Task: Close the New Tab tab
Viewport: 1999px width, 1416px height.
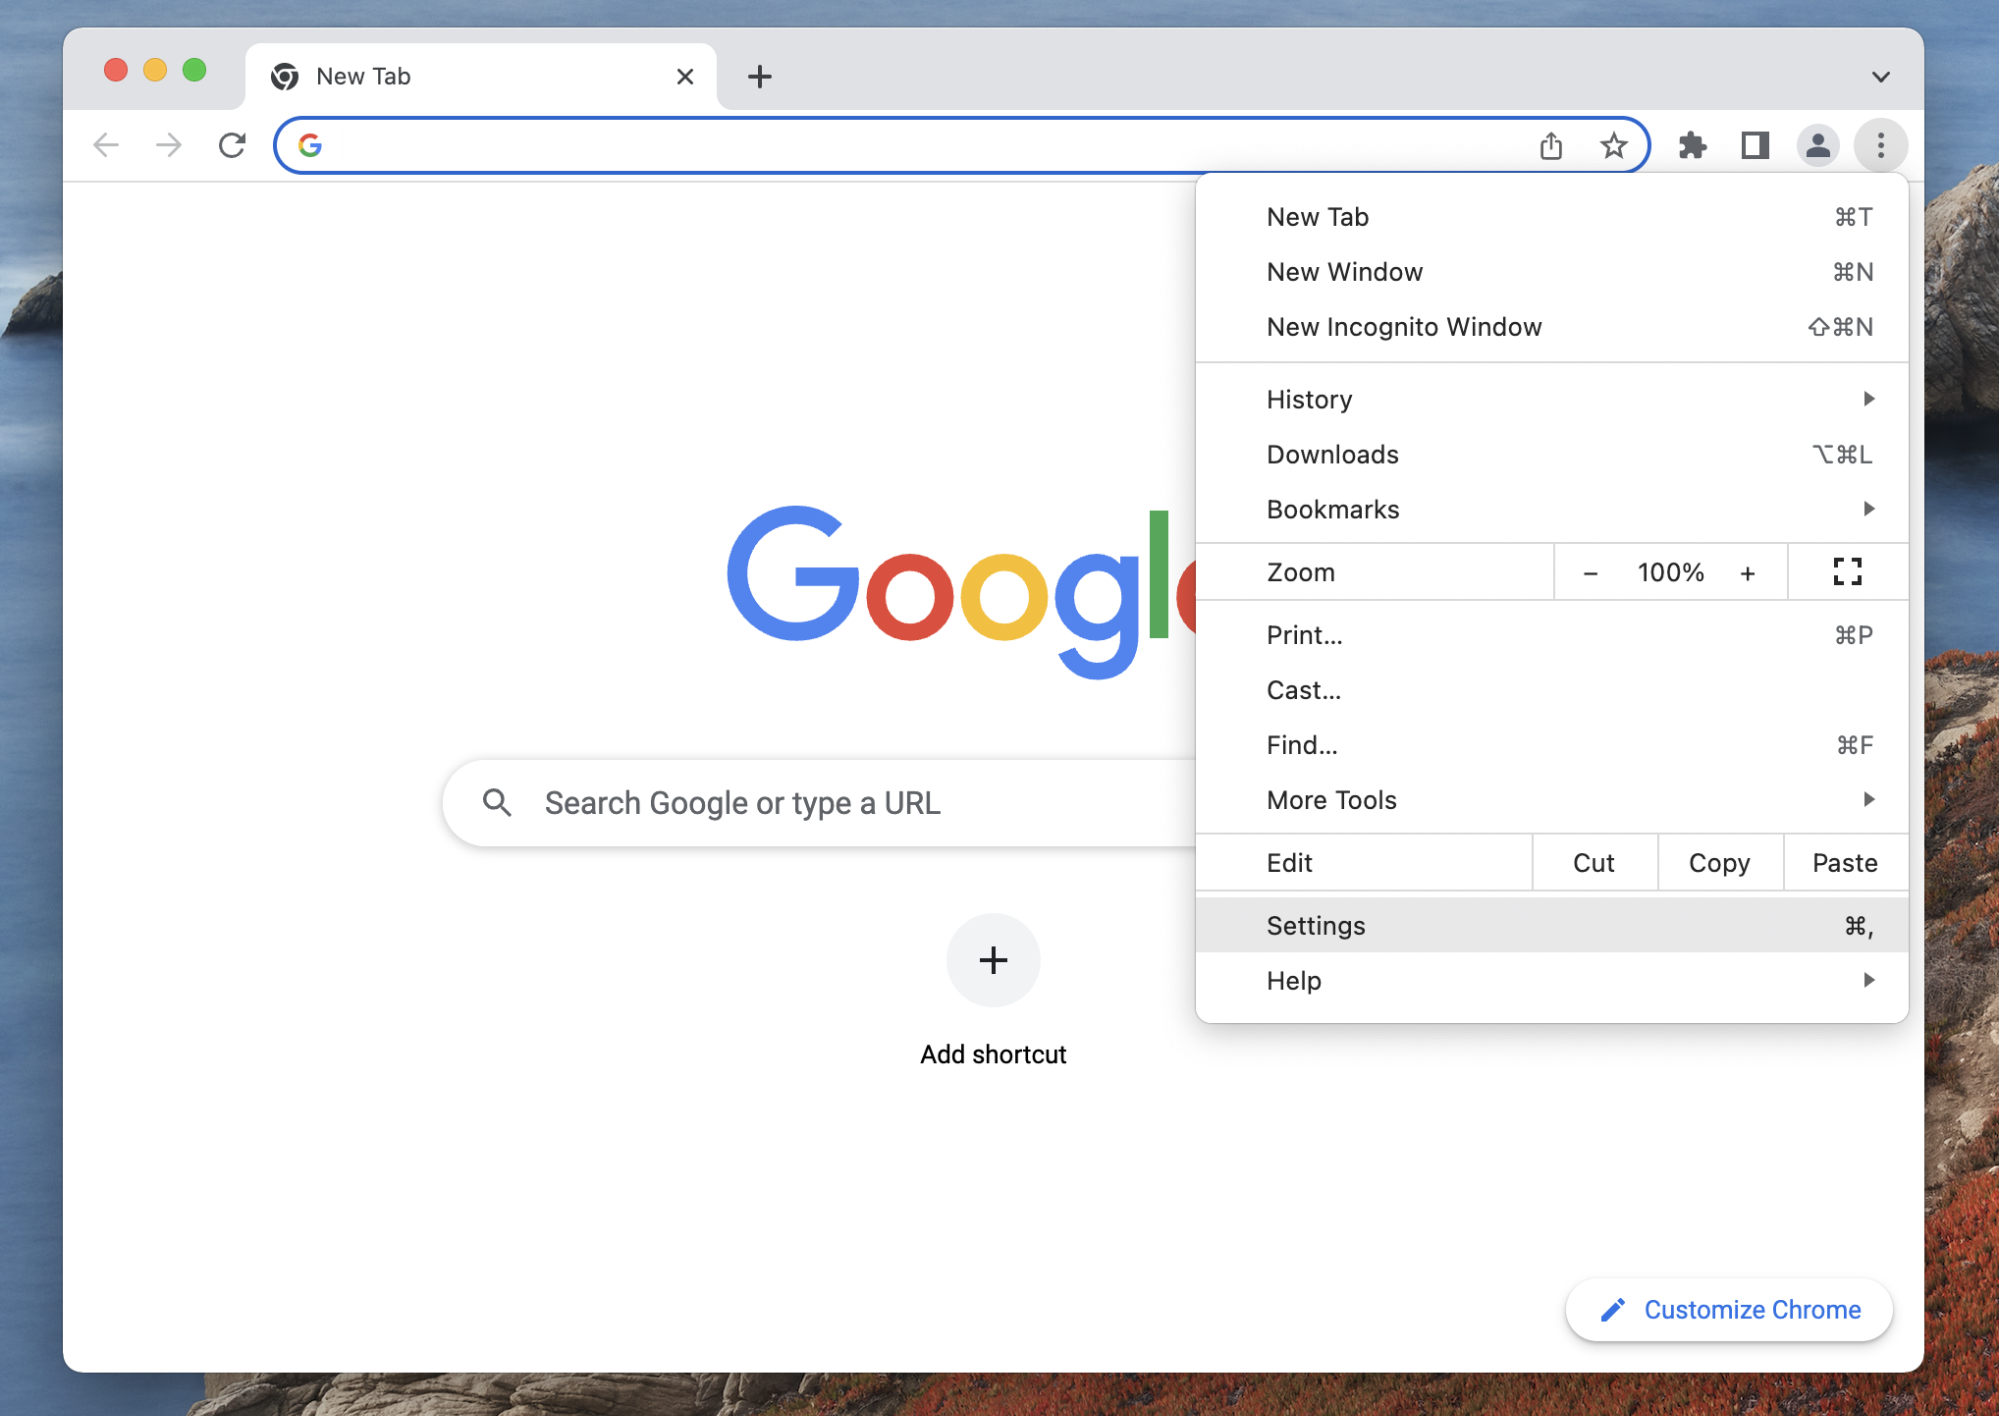Action: point(685,77)
